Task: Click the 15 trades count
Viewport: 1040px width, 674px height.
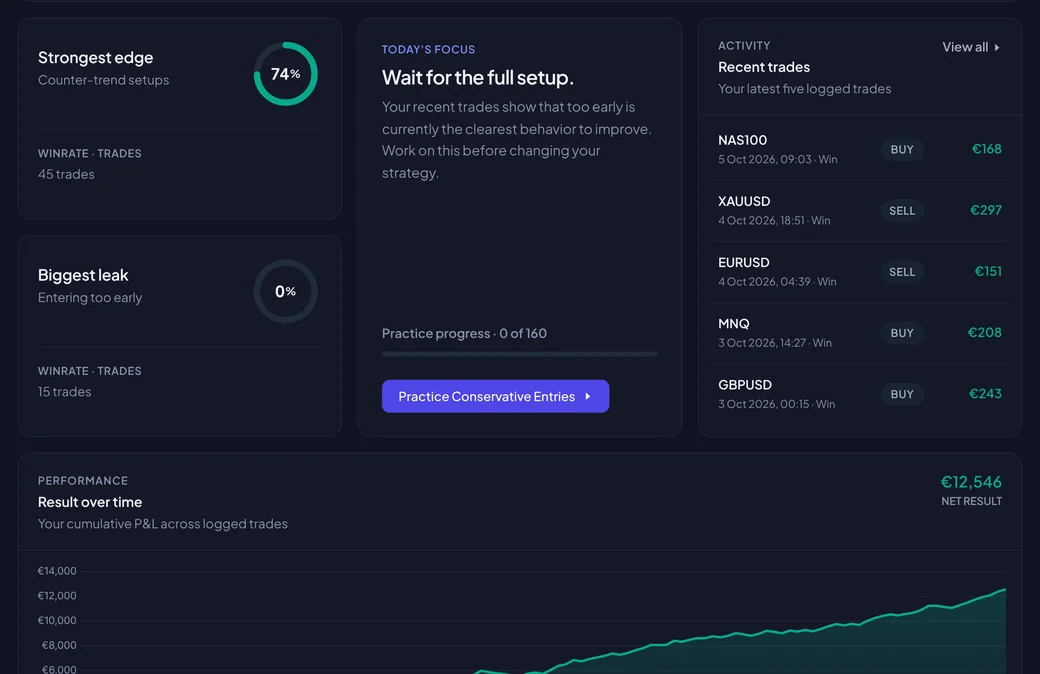Action: click(x=64, y=392)
